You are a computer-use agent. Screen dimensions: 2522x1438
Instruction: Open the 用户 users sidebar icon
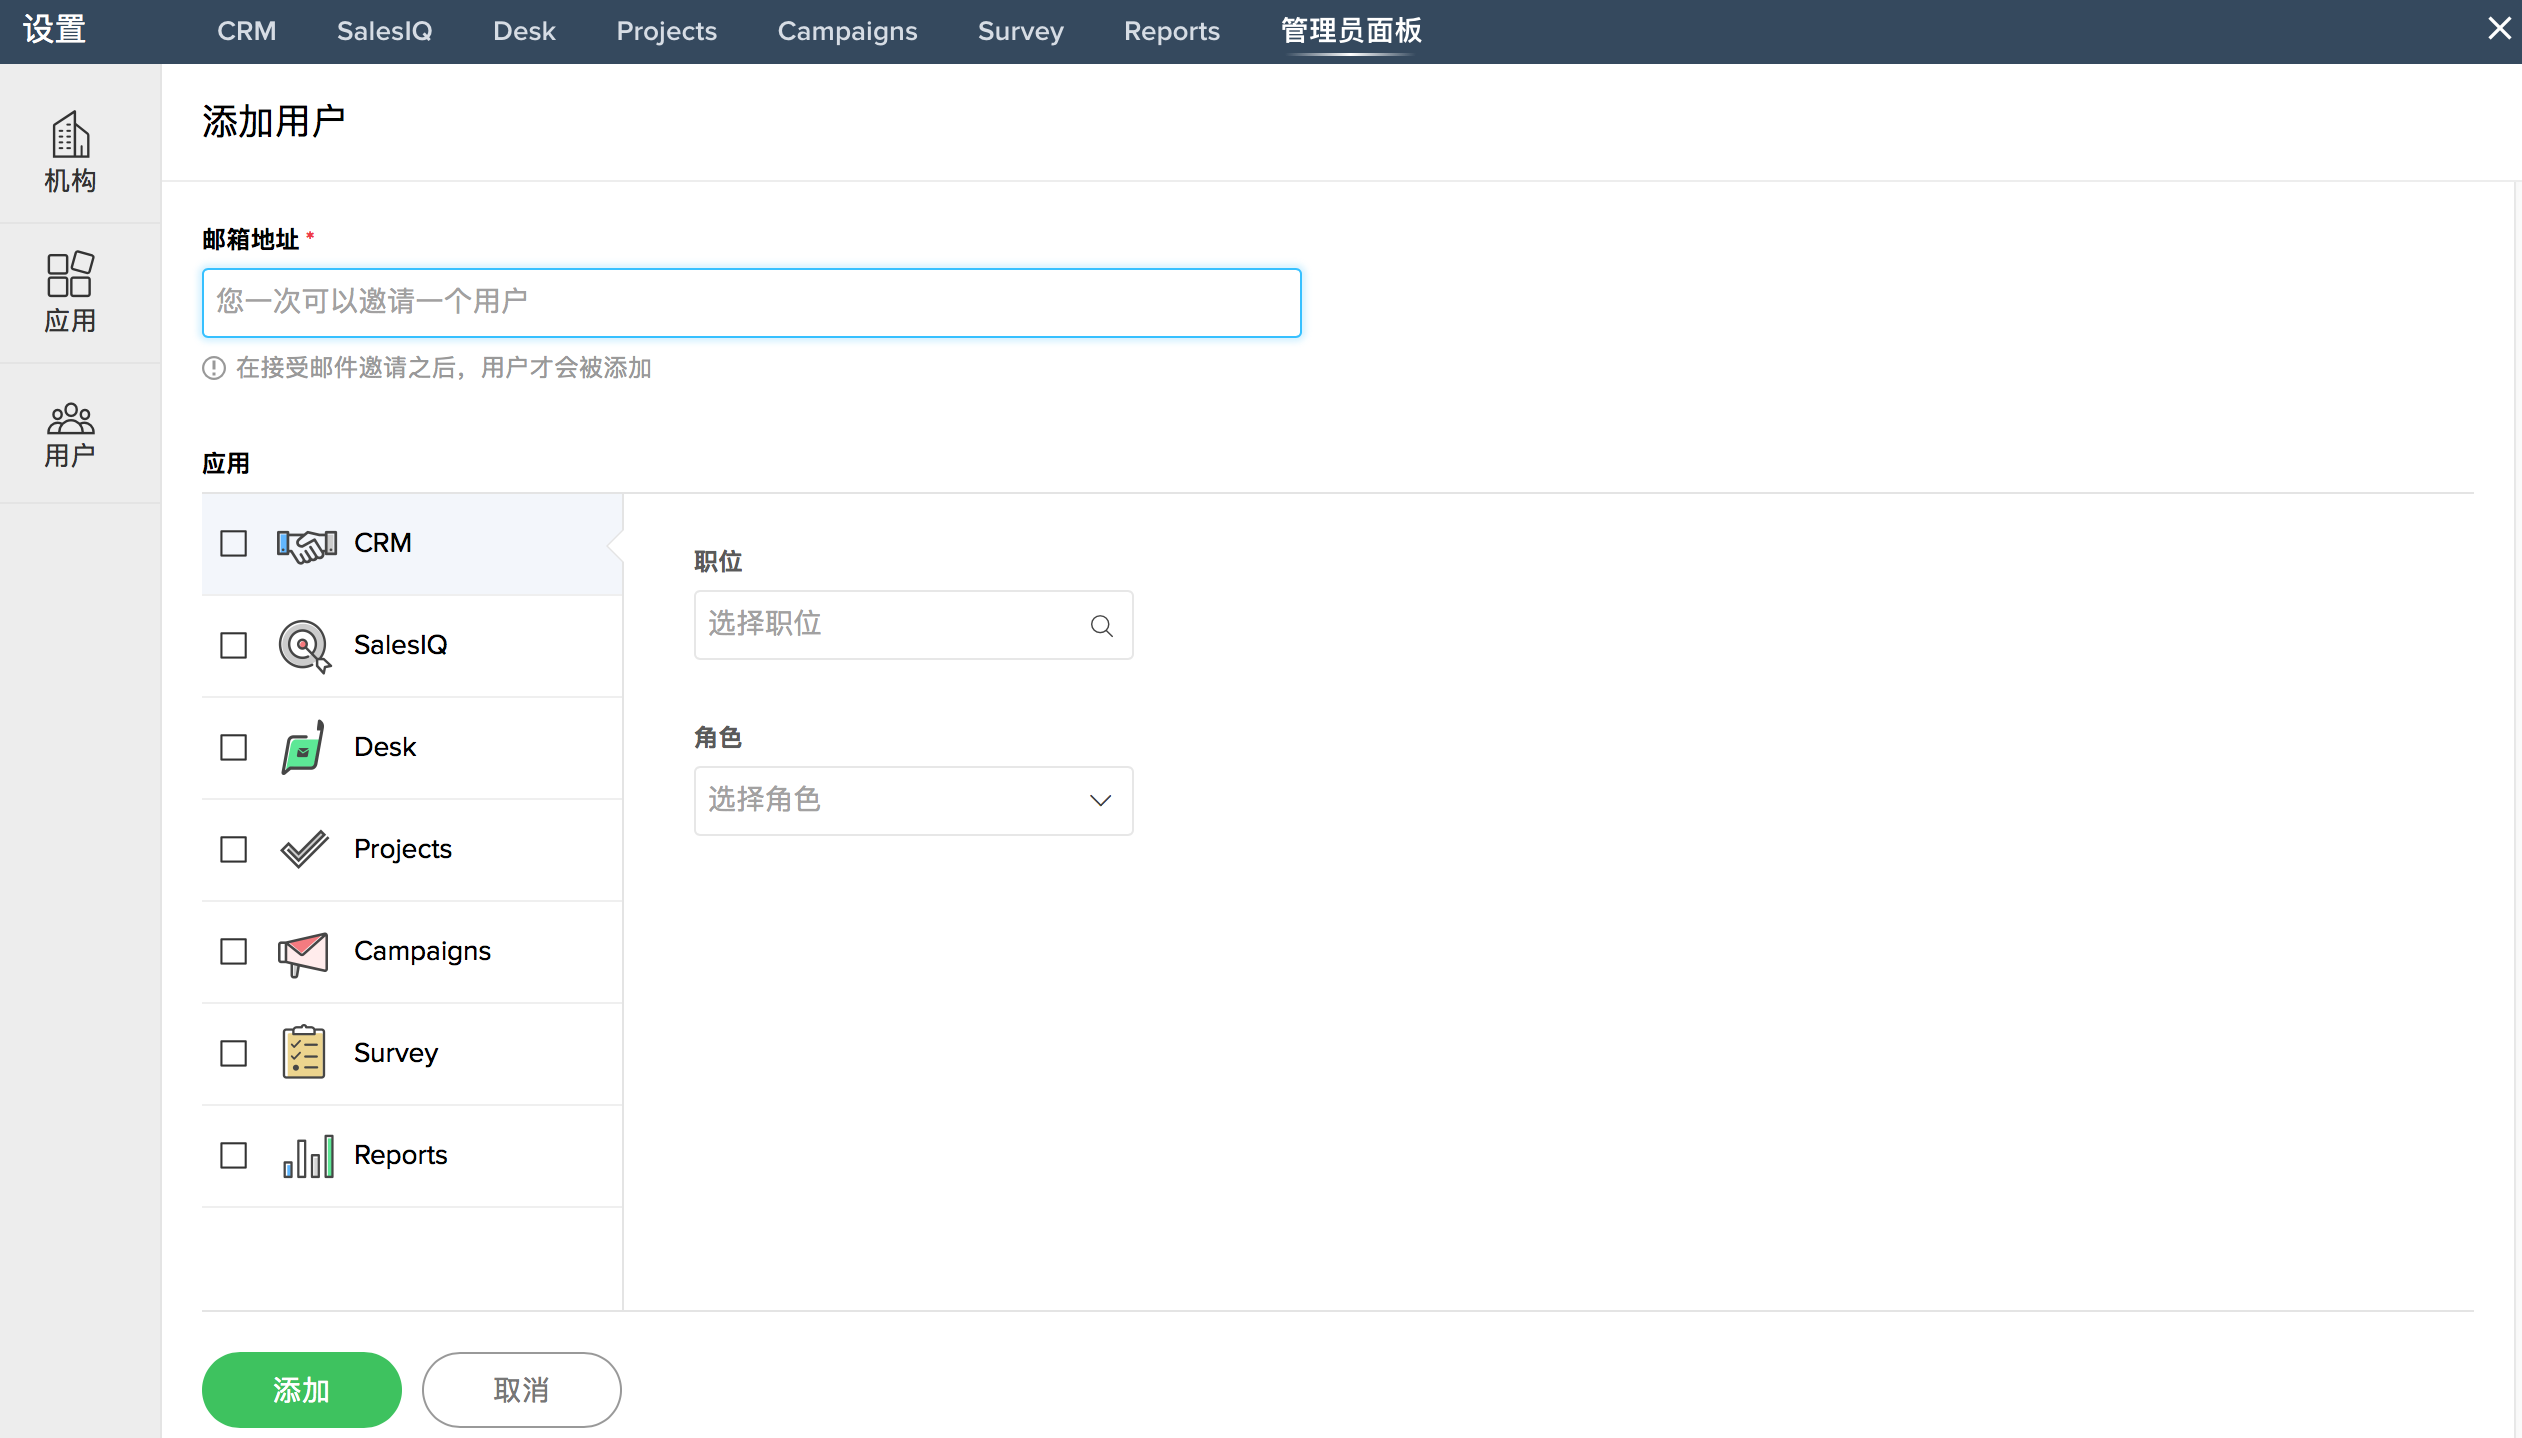pyautogui.click(x=70, y=434)
